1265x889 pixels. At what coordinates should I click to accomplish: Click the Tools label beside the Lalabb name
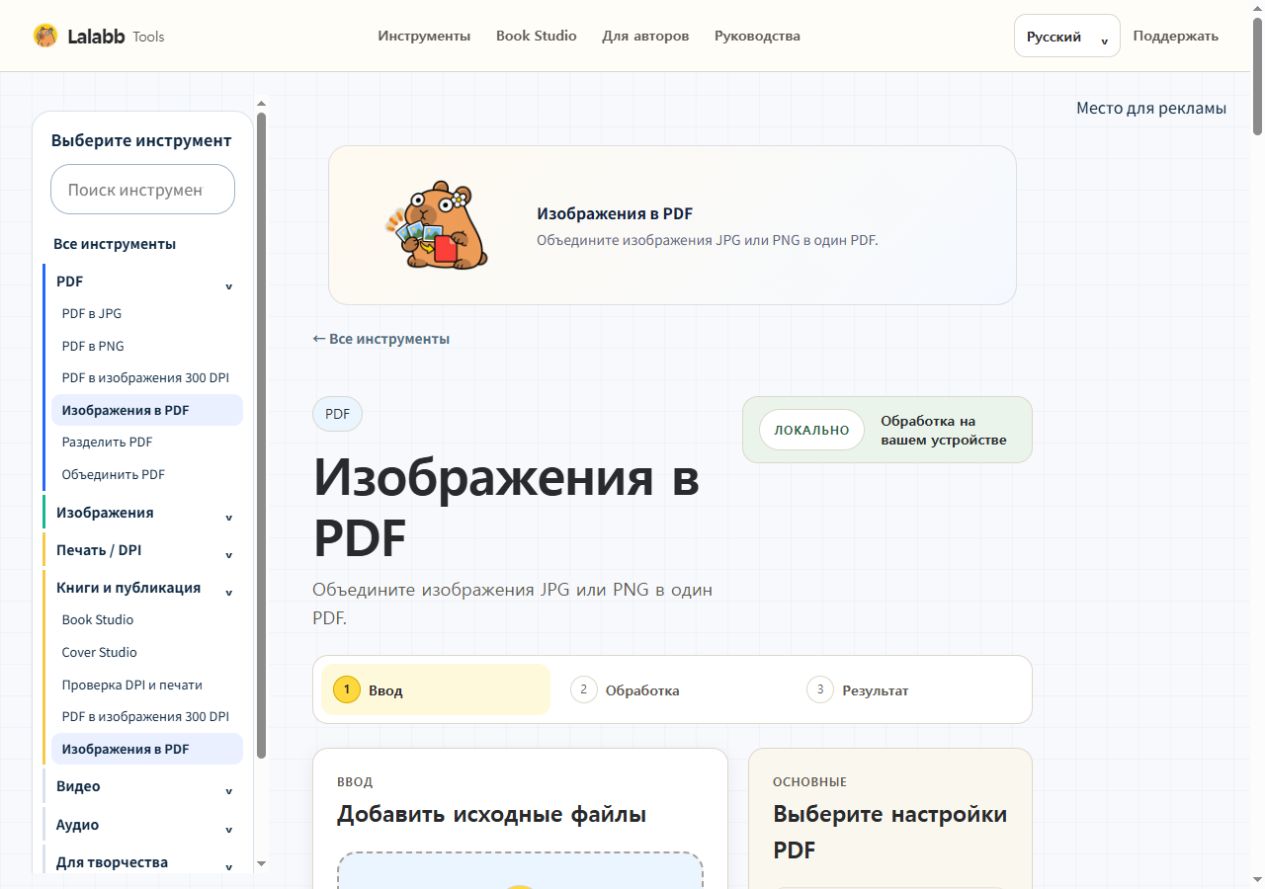(x=148, y=37)
